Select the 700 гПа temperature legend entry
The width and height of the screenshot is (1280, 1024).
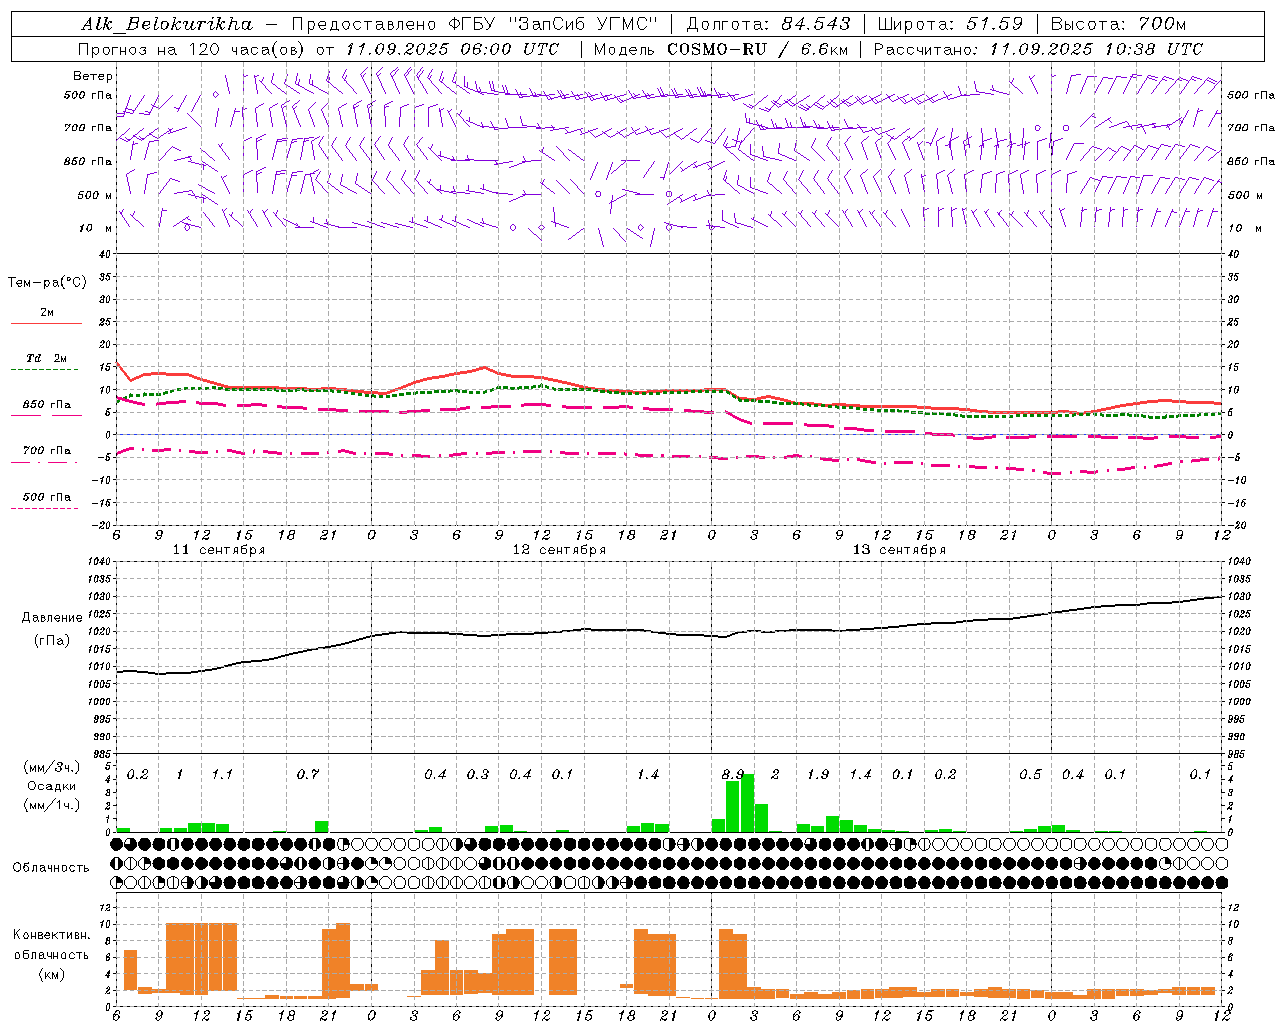coord(47,451)
